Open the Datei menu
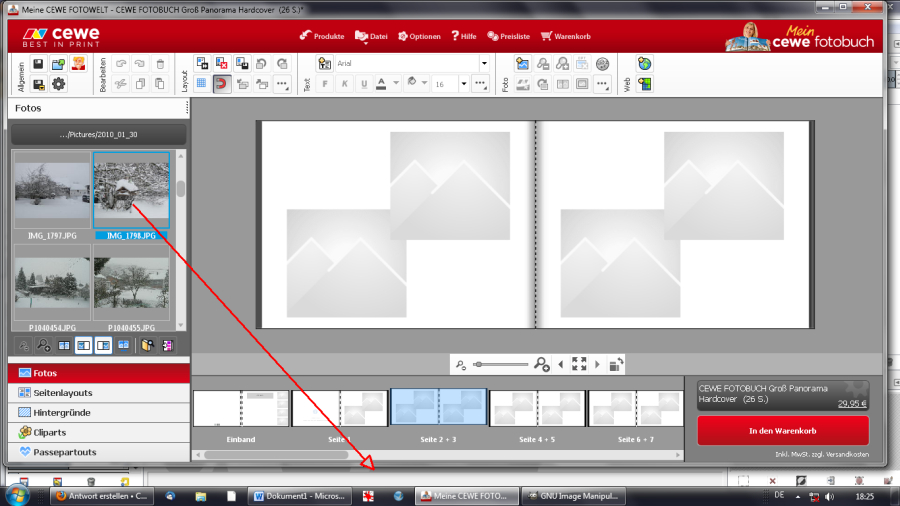This screenshot has width=900, height=506. point(371,36)
